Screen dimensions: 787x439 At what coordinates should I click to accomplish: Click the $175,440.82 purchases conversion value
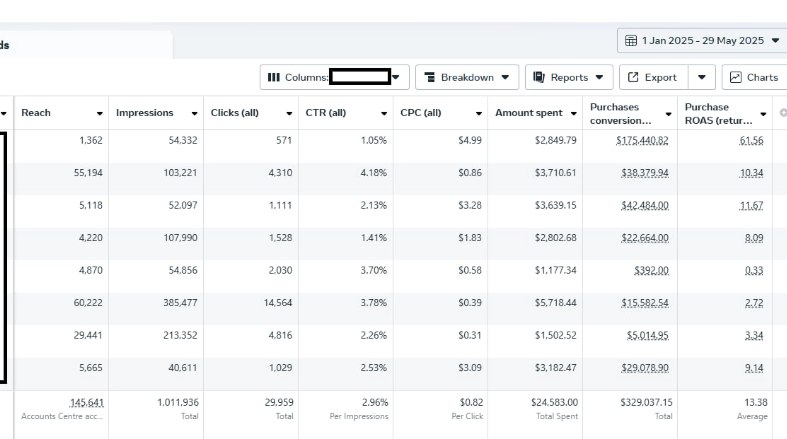tap(642, 140)
